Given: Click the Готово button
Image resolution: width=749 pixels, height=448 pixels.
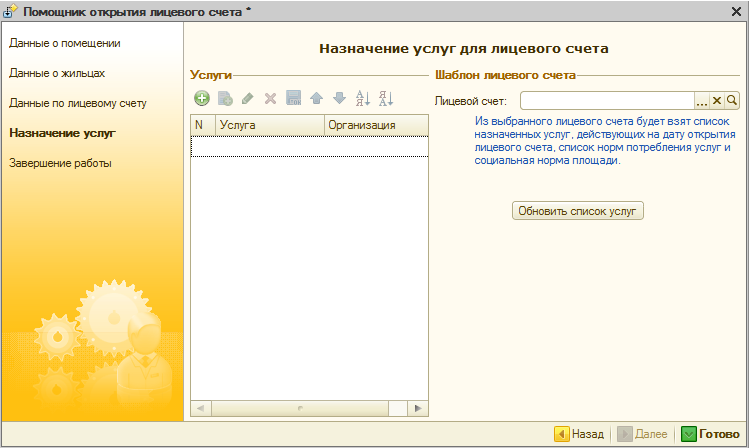Looking at the screenshot, I should coord(710,434).
